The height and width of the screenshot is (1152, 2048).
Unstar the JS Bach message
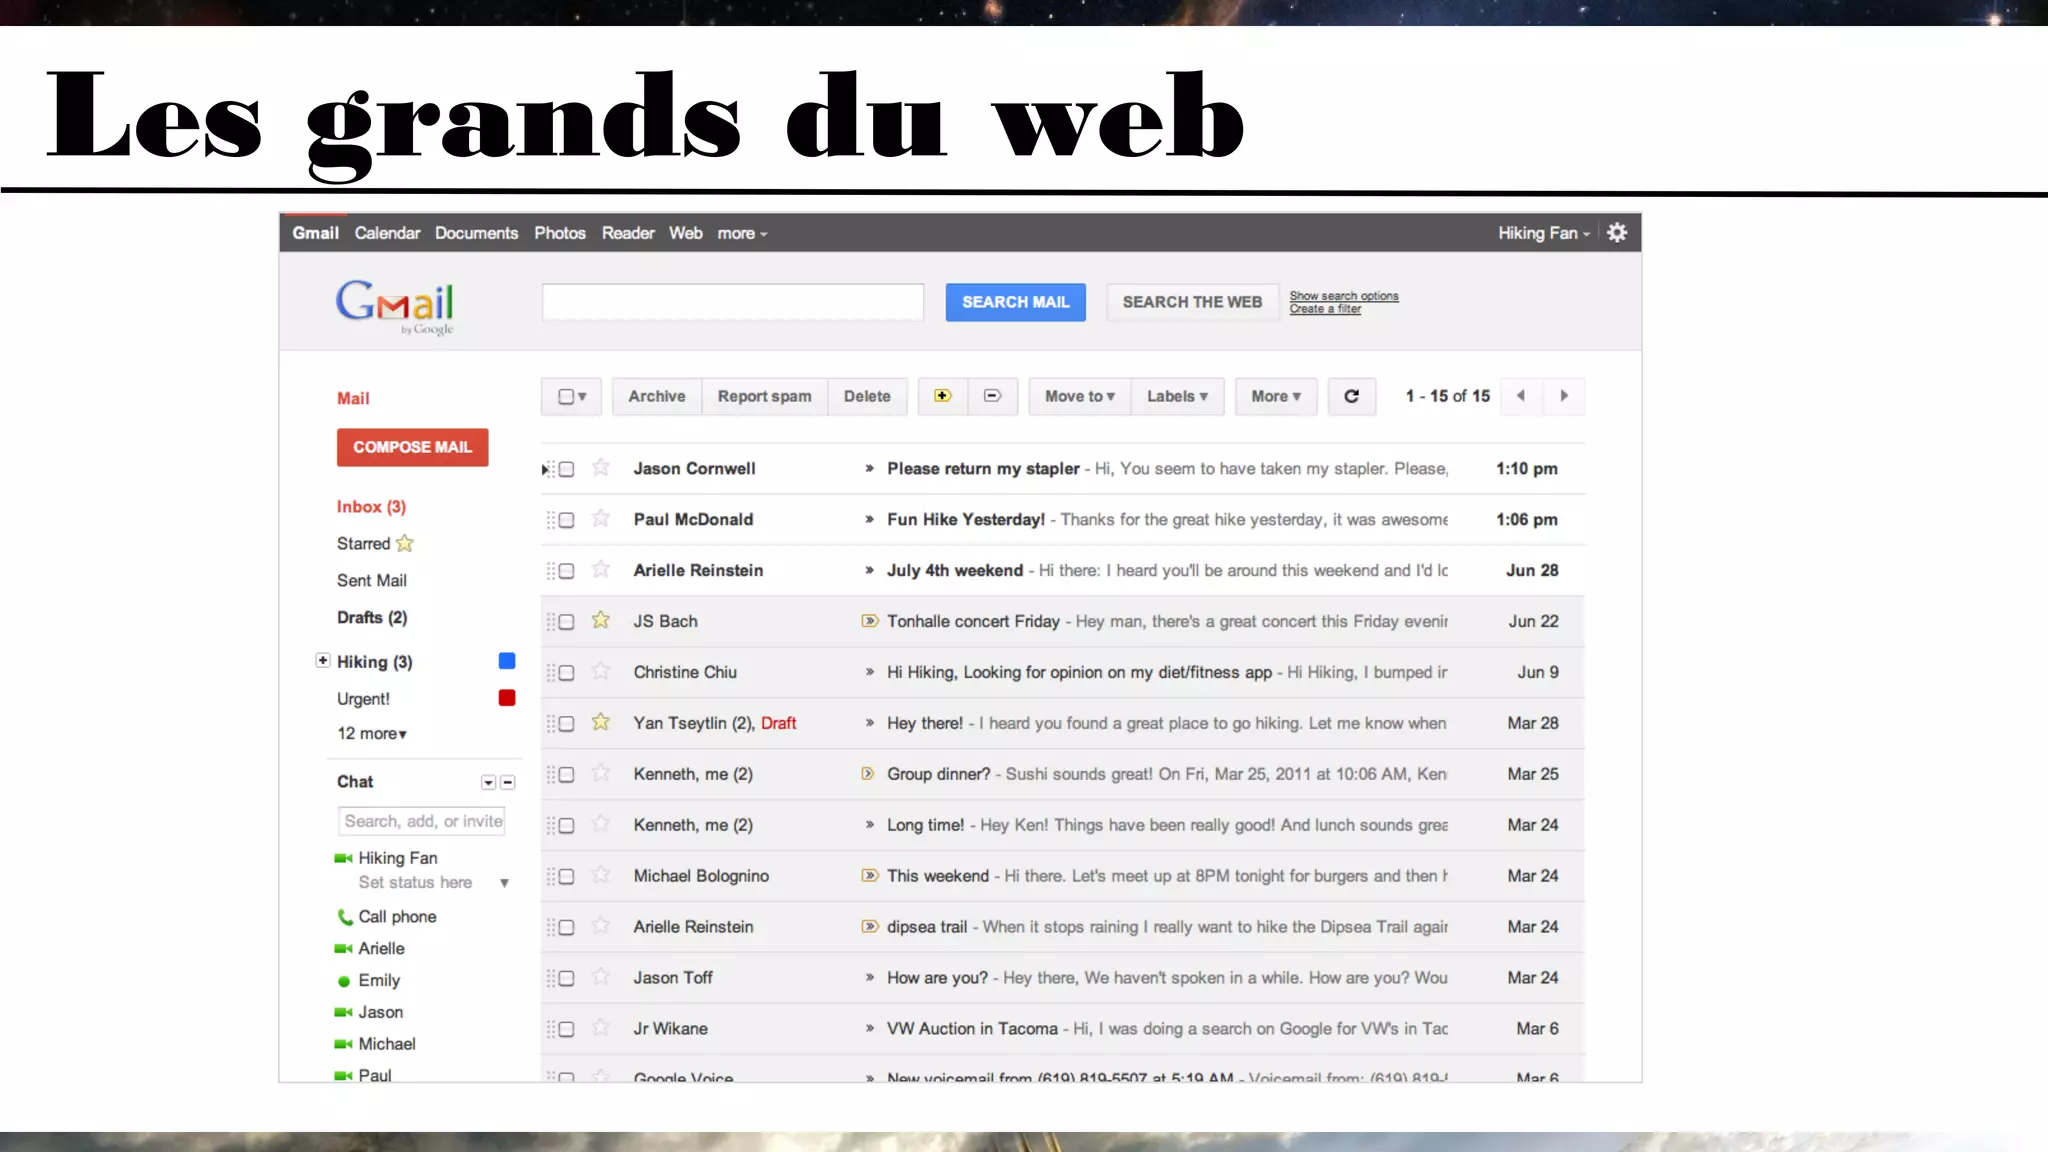600,620
